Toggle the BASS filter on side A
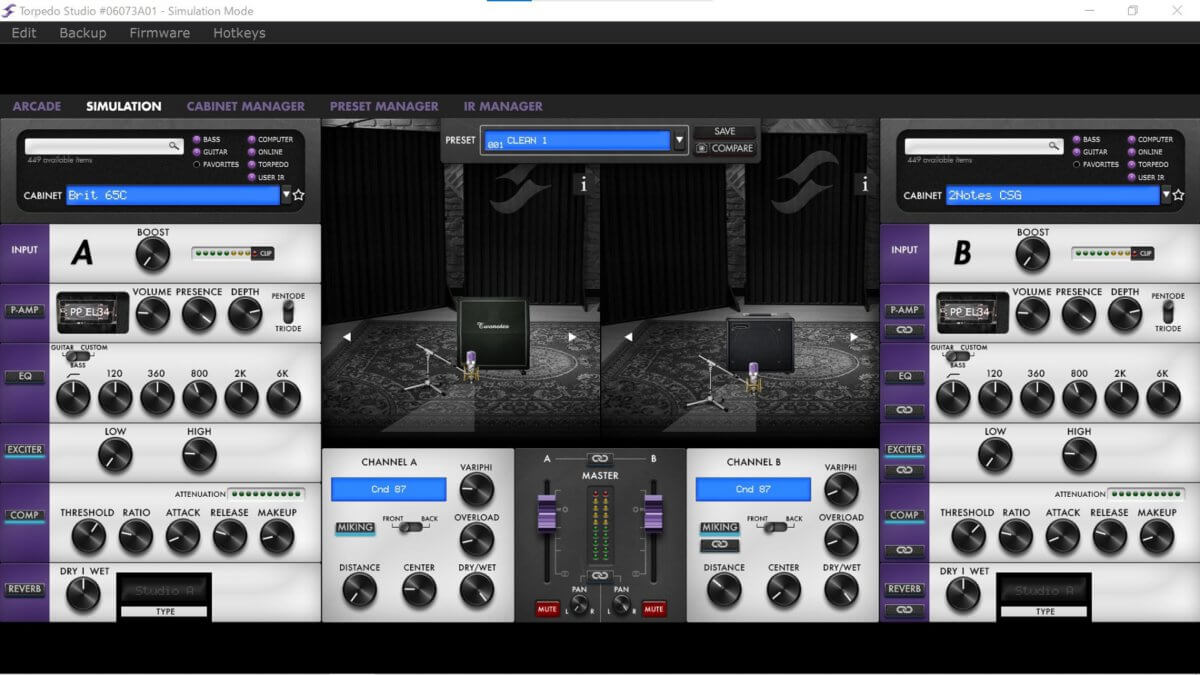 pos(197,139)
